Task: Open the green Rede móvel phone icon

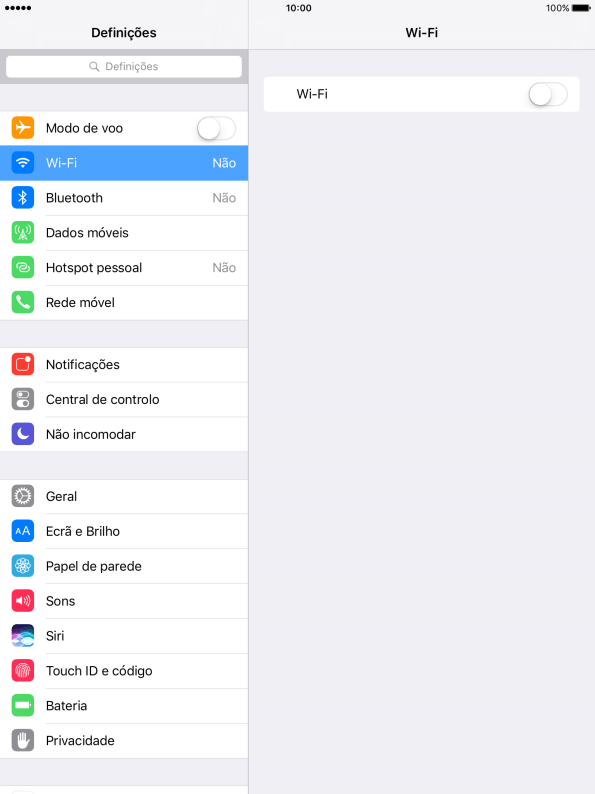Action: [x=23, y=302]
